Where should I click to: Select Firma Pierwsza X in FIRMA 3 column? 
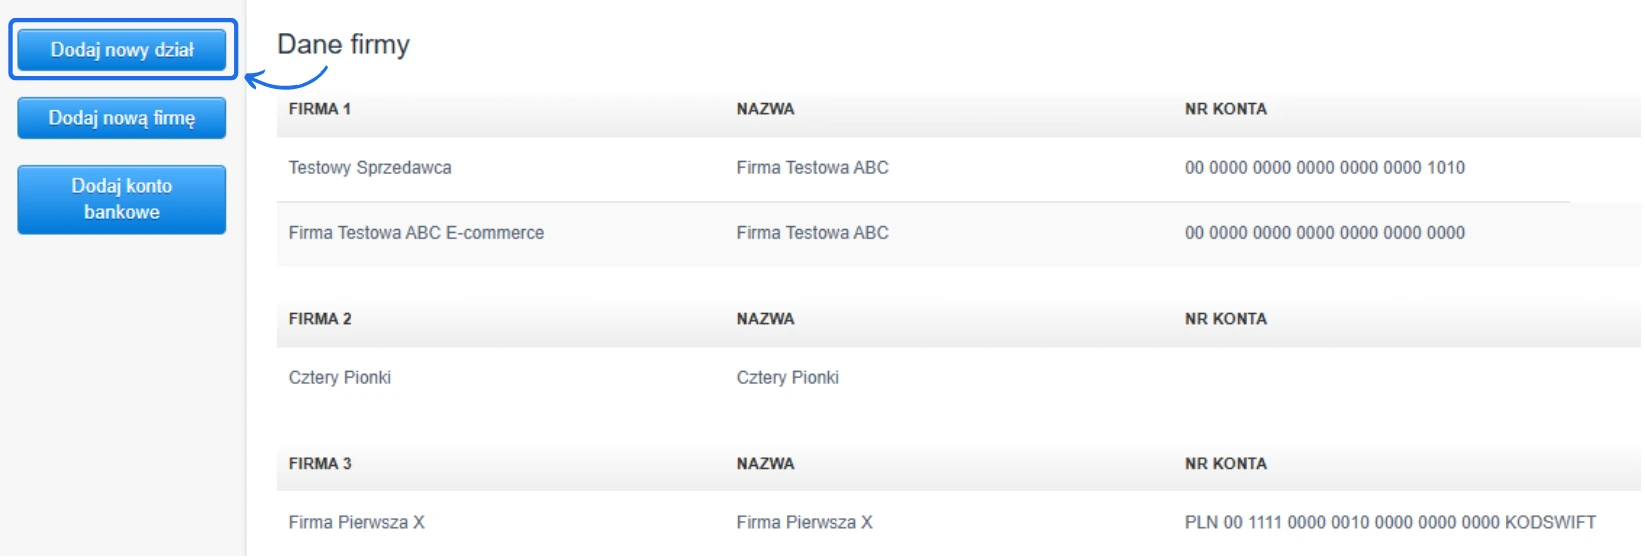(357, 523)
